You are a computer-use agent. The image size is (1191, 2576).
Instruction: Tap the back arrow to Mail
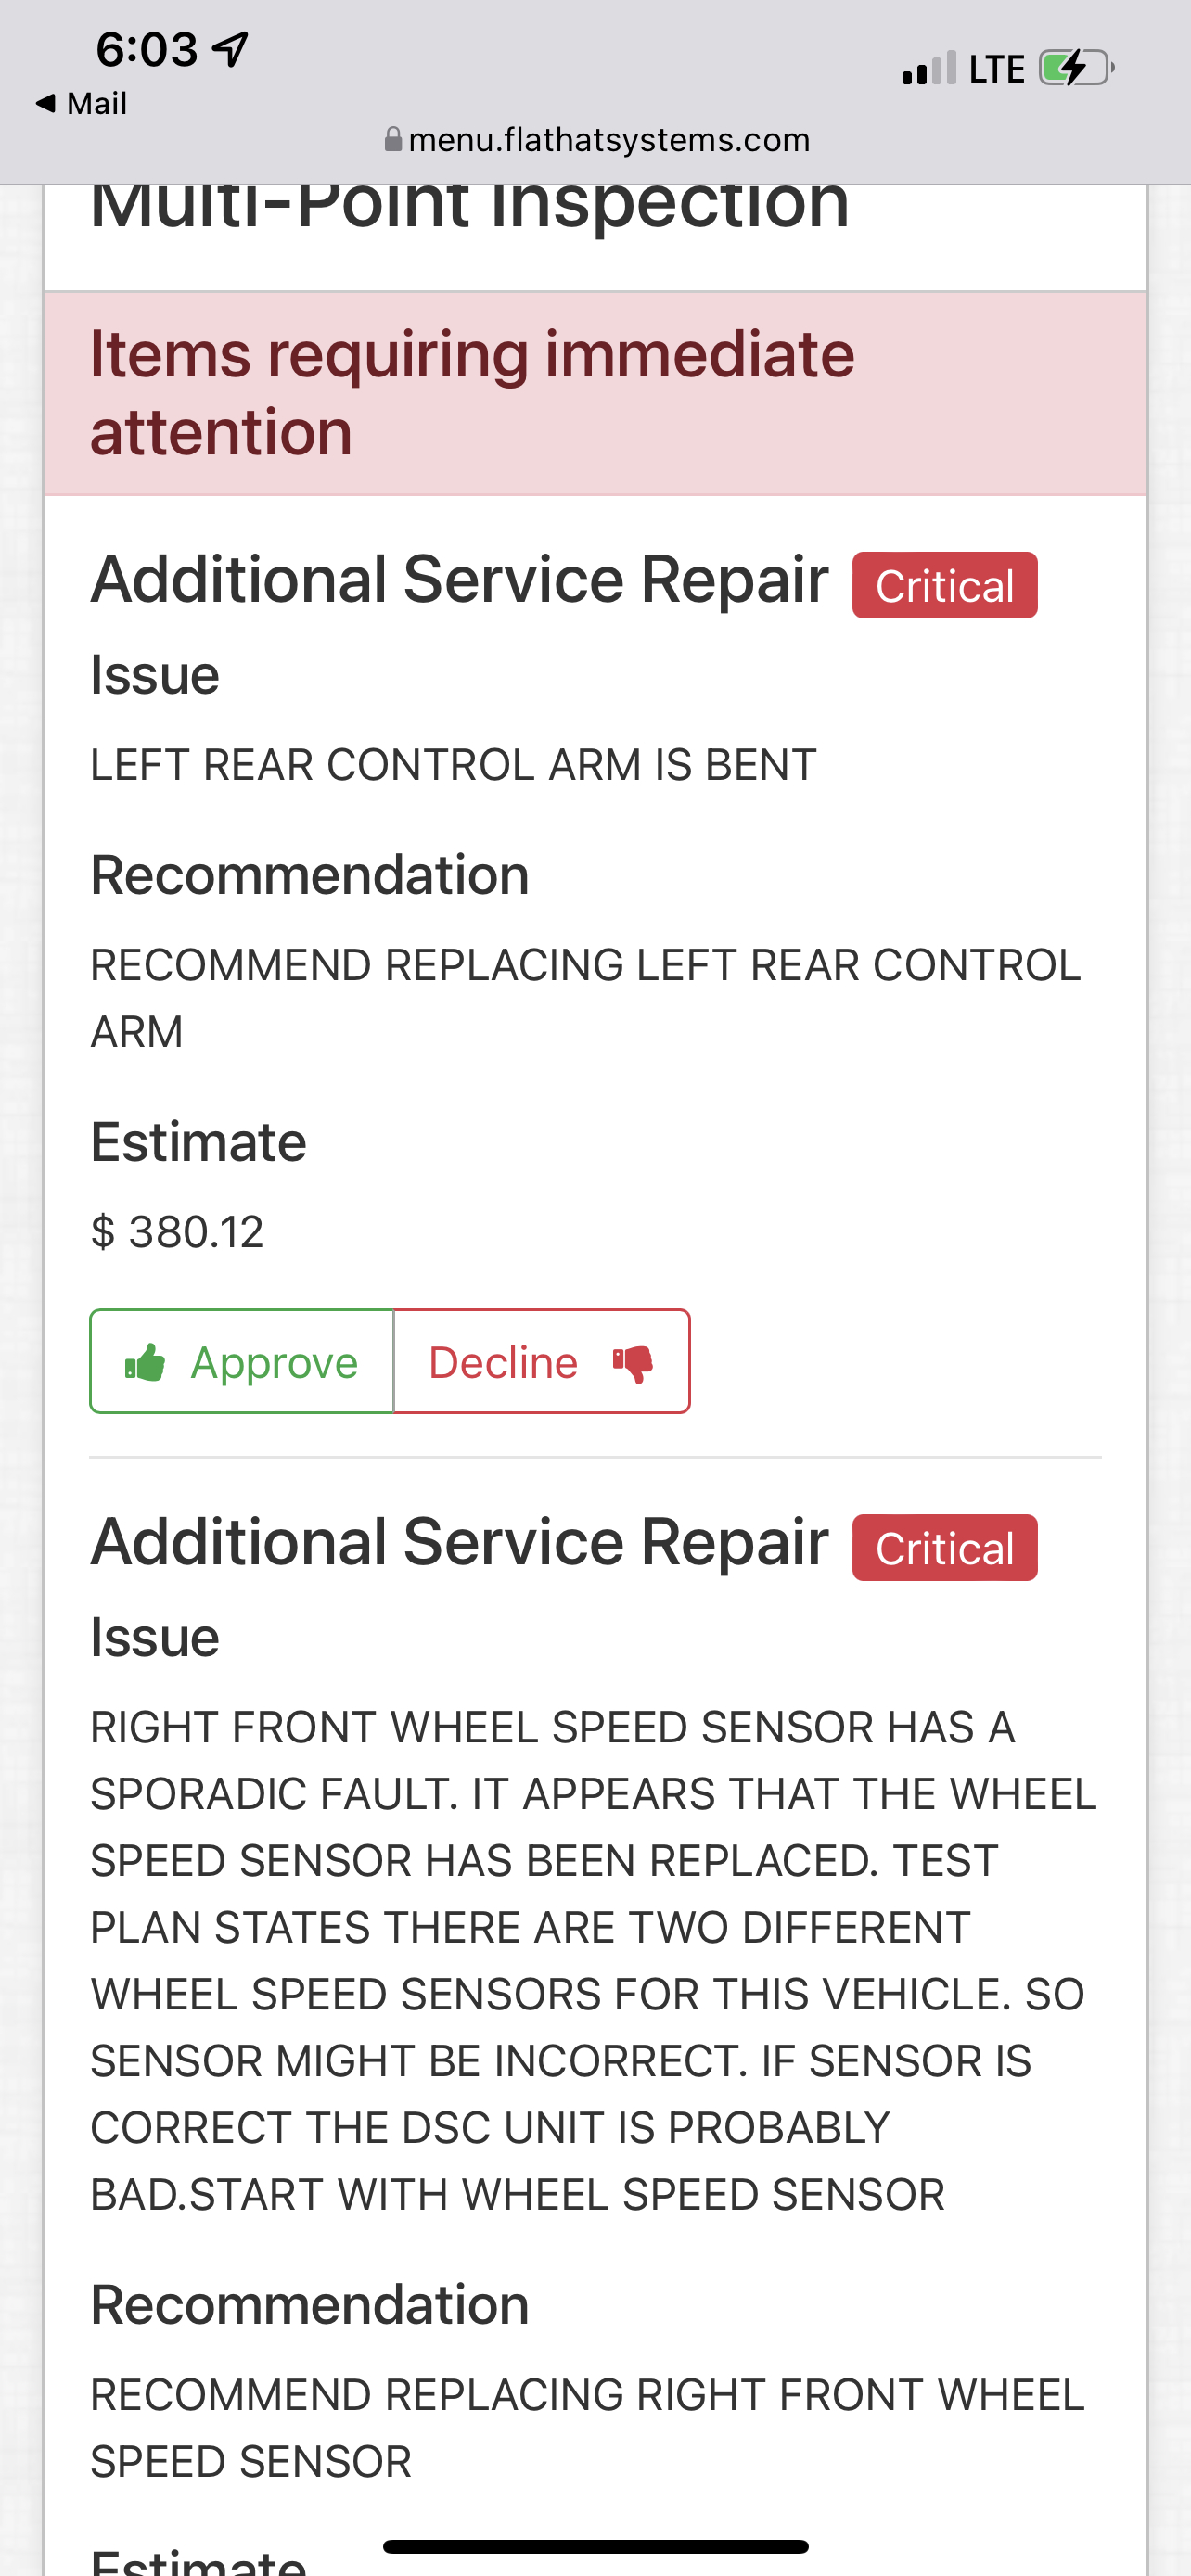coord(45,103)
